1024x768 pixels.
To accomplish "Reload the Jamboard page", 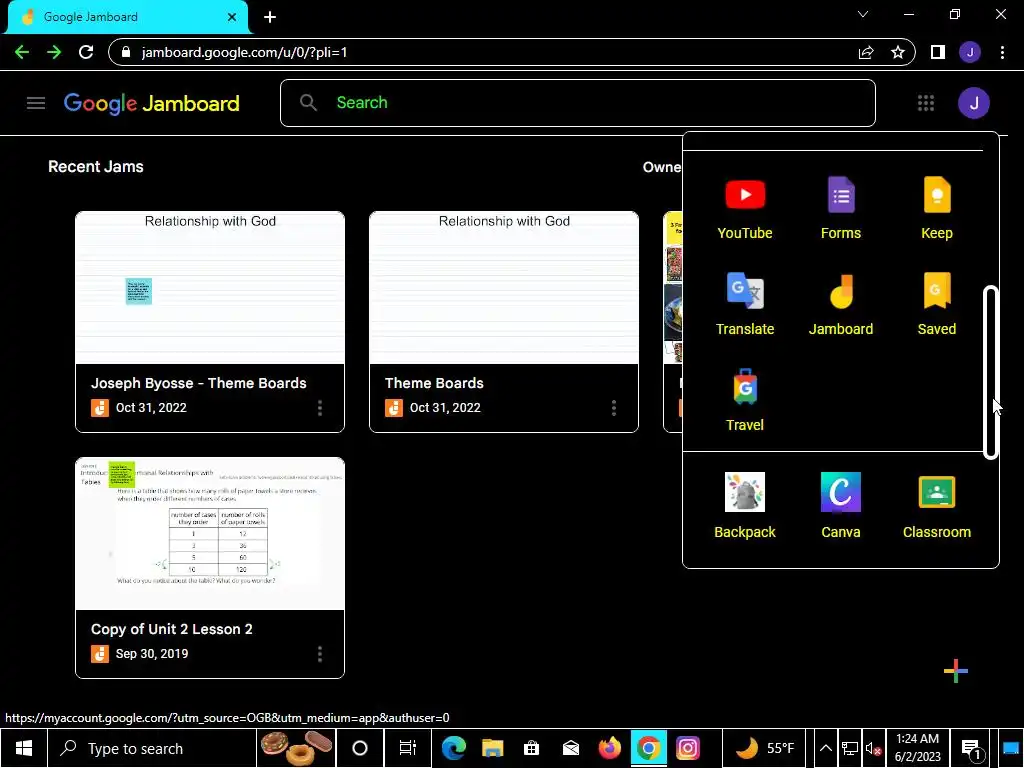I will pyautogui.click(x=86, y=52).
